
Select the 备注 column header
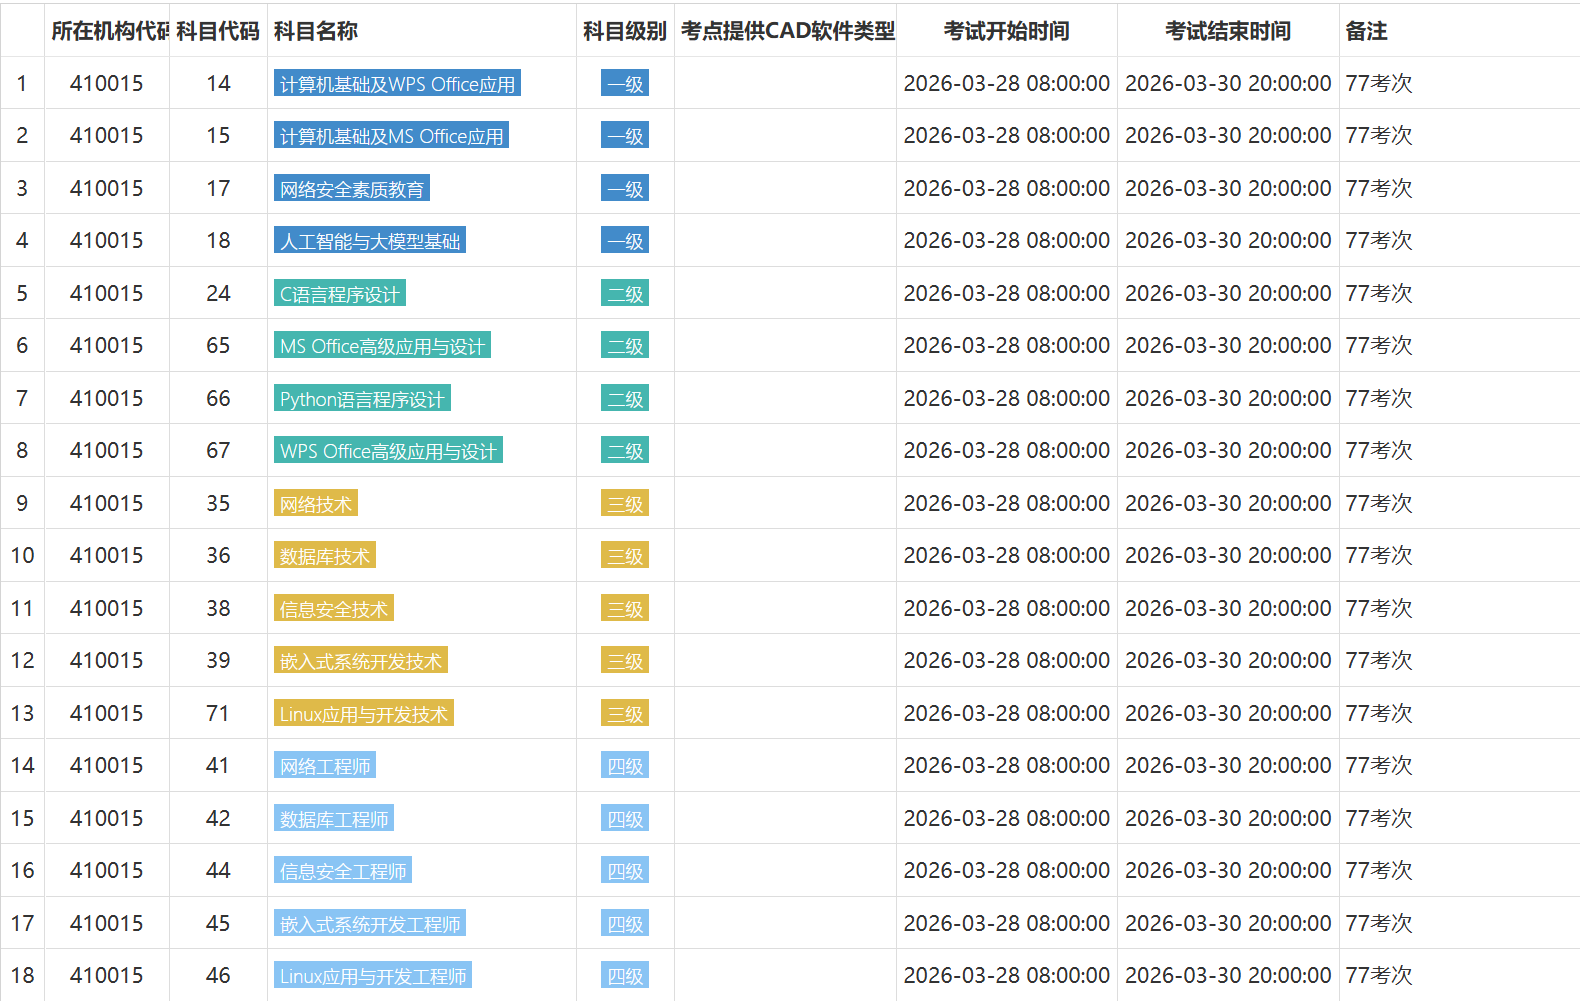coord(1366,31)
